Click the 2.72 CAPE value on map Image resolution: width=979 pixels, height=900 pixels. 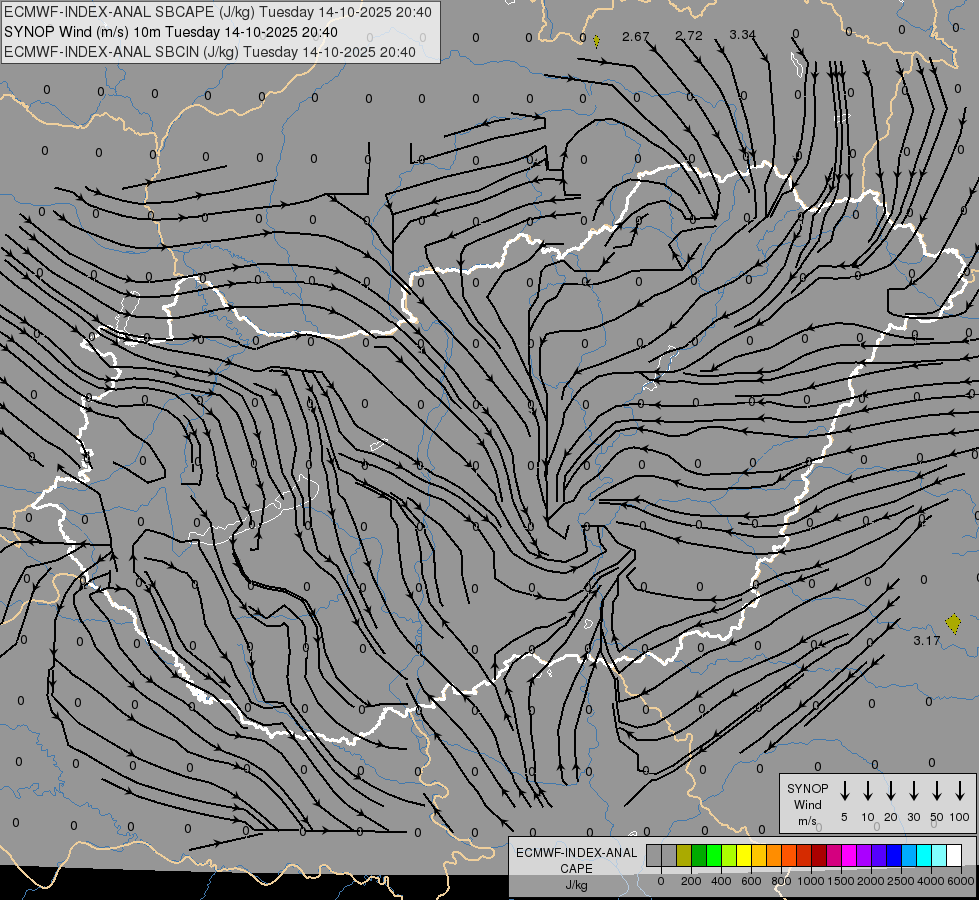point(689,36)
